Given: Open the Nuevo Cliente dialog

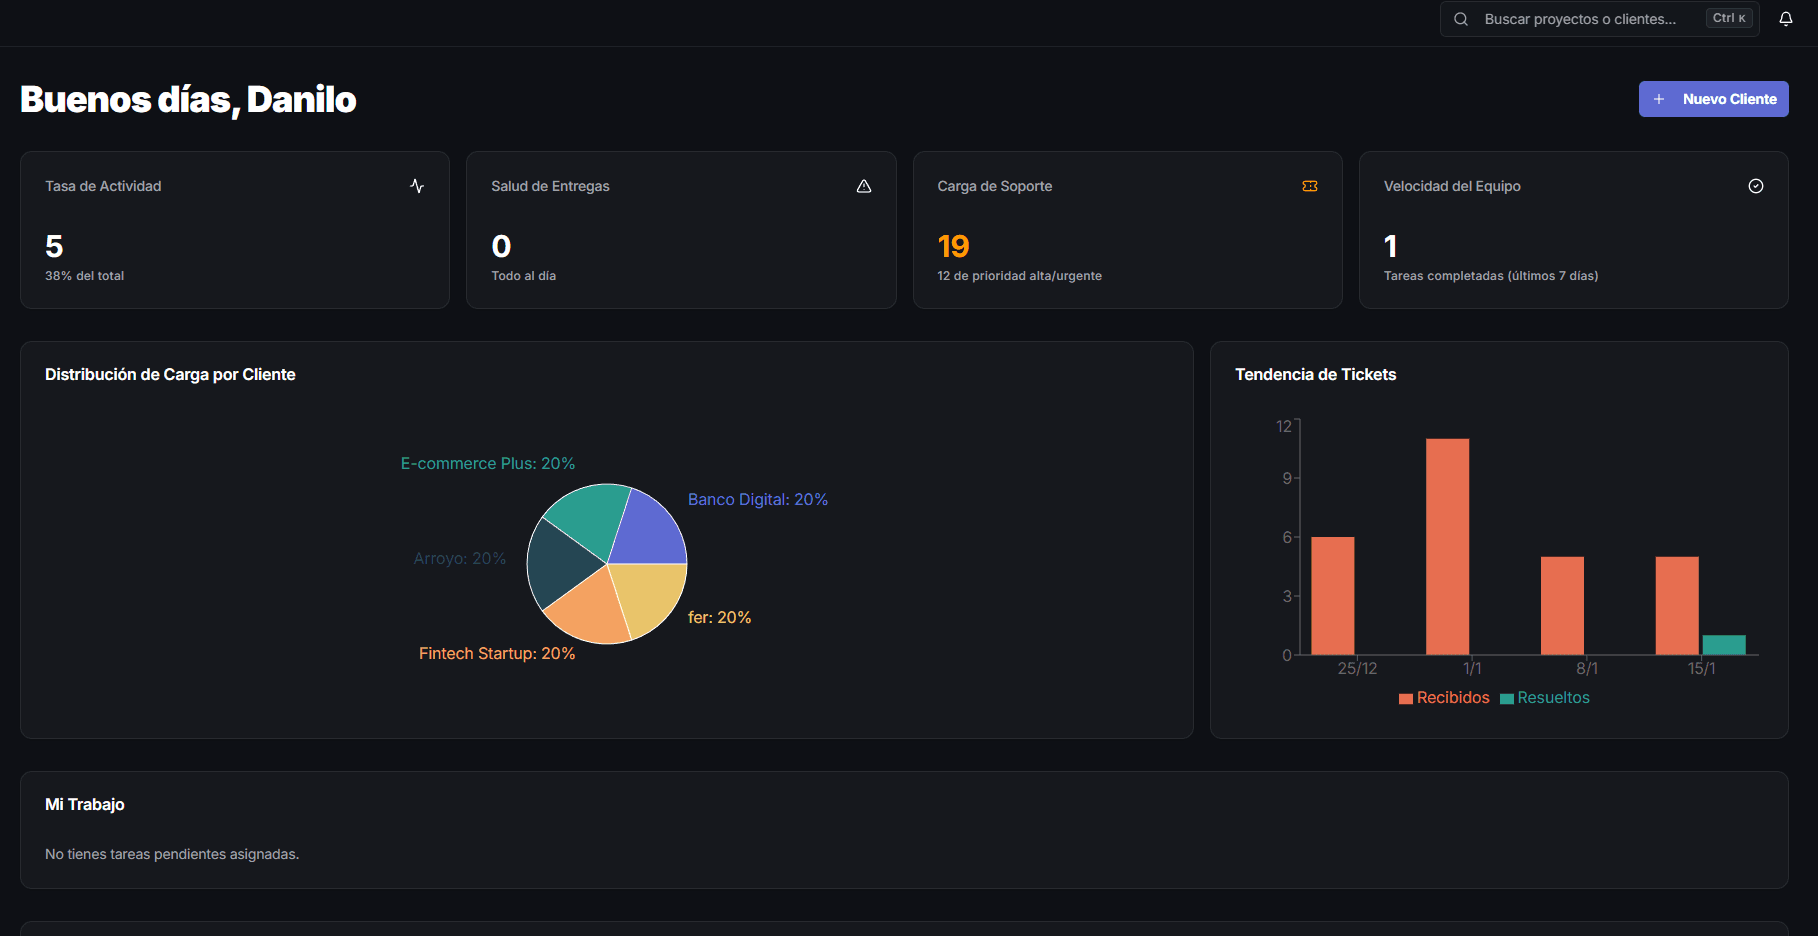Looking at the screenshot, I should point(1713,99).
